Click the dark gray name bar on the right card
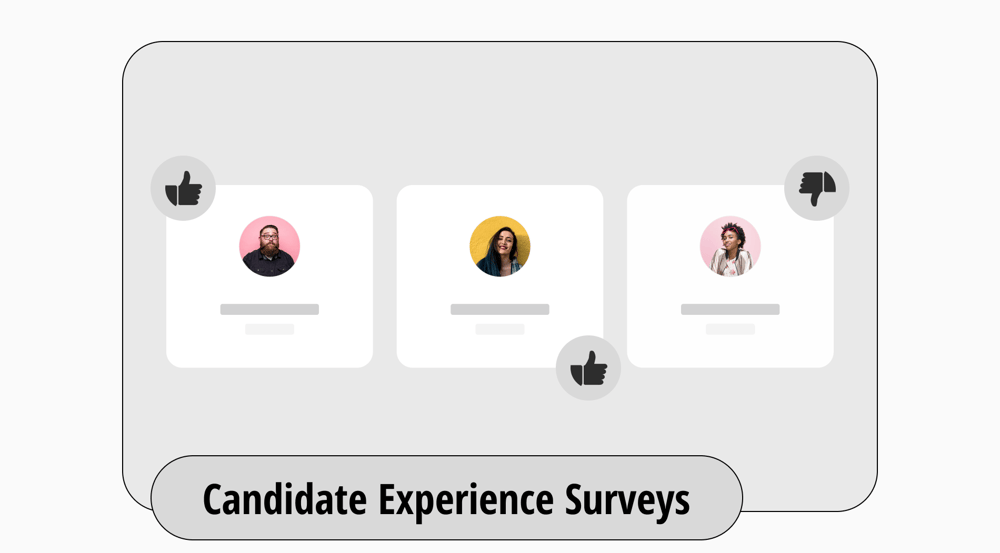Viewport: 1000px width, 553px height. coord(730,310)
